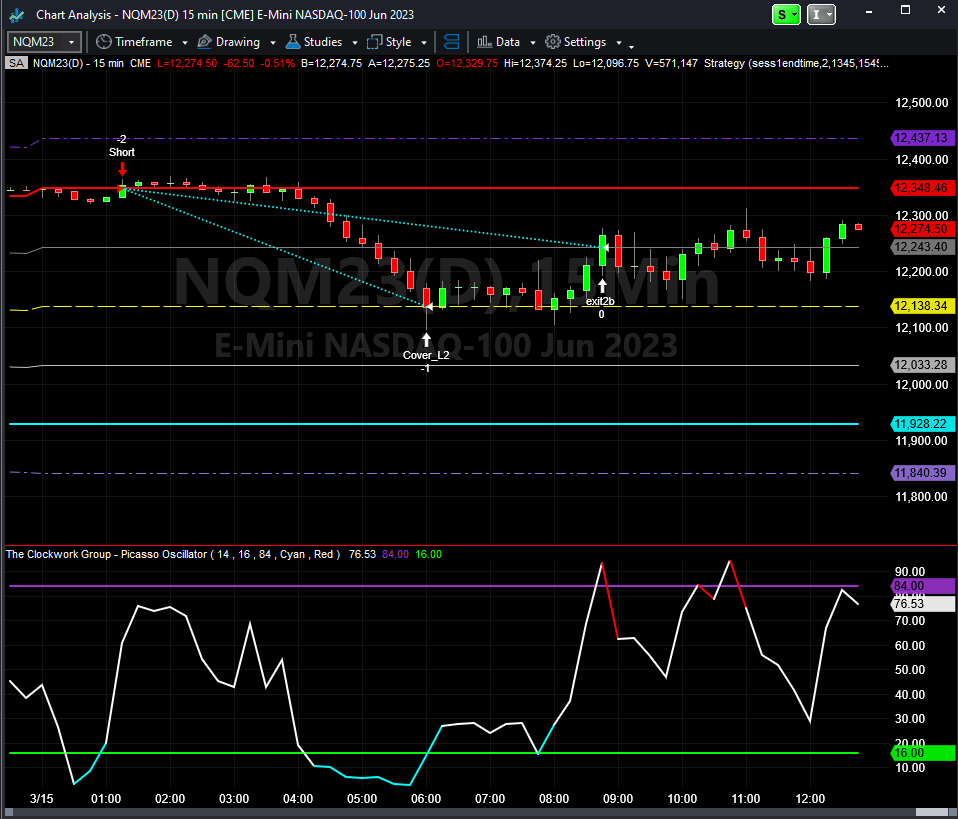Click the 12,500.00 price axis label
Viewport: 958px width, 819px height.
922,103
